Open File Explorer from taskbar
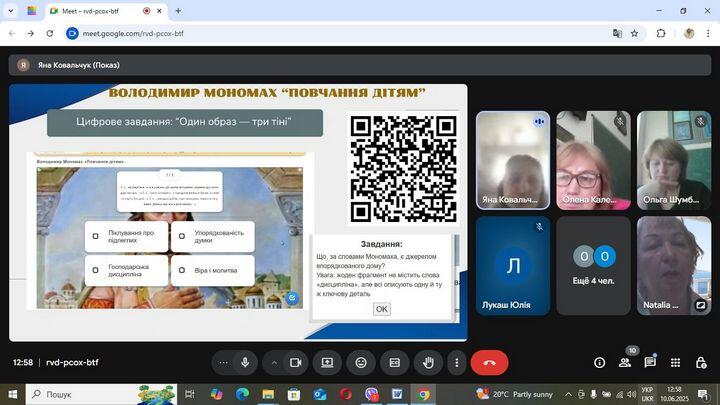The width and height of the screenshot is (720, 405). (268, 394)
